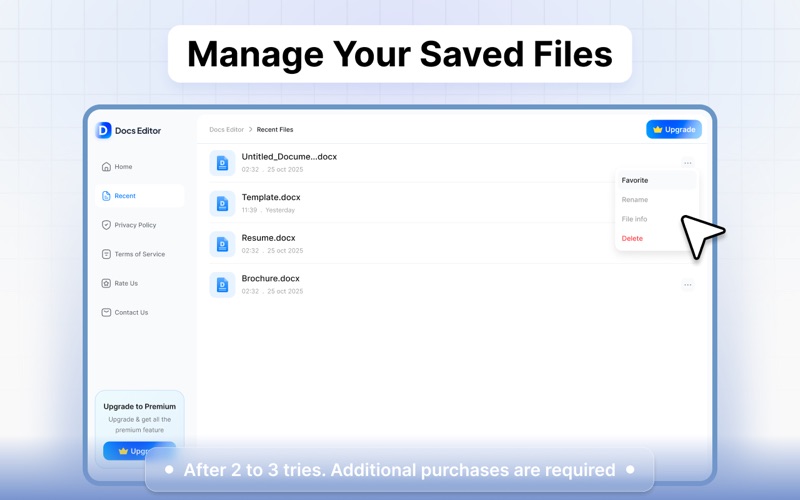Click the Recent file icon in sidebar
Image resolution: width=800 pixels, height=500 pixels.
pyautogui.click(x=106, y=196)
